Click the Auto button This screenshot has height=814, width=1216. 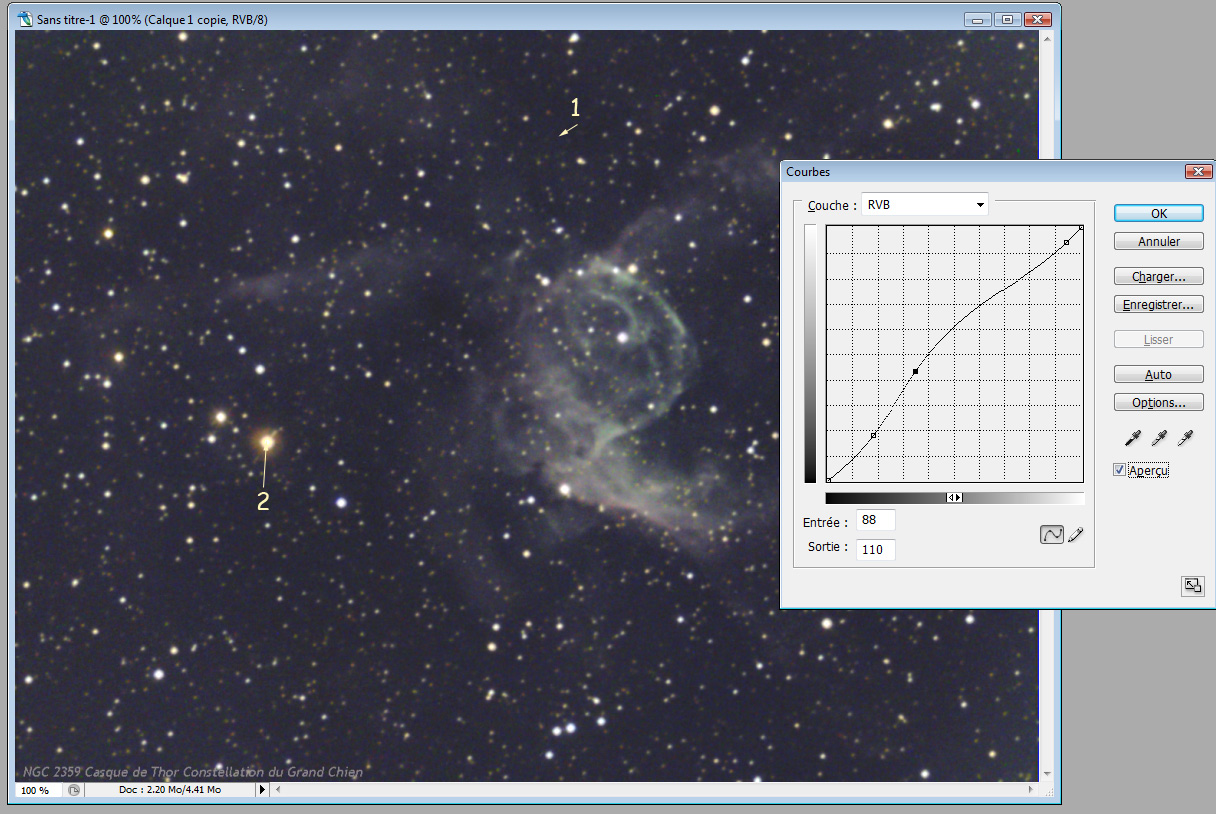tap(1158, 374)
